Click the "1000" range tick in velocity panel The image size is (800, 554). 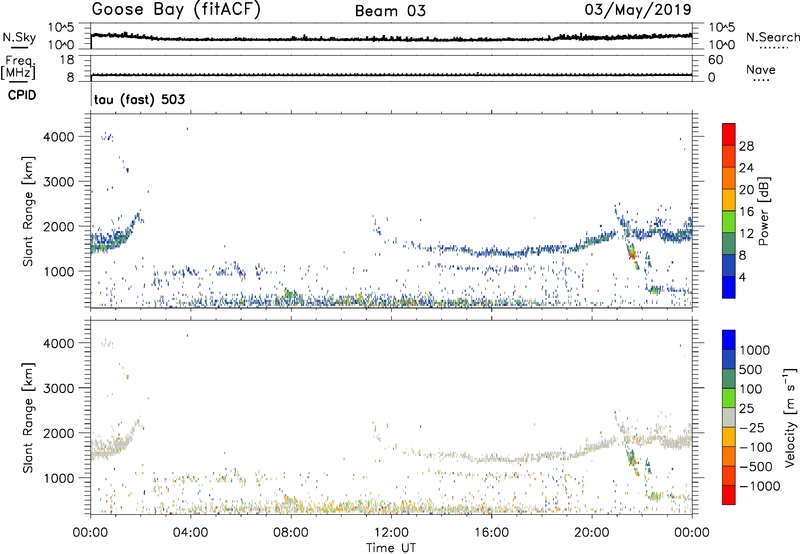pyautogui.click(x=59, y=478)
